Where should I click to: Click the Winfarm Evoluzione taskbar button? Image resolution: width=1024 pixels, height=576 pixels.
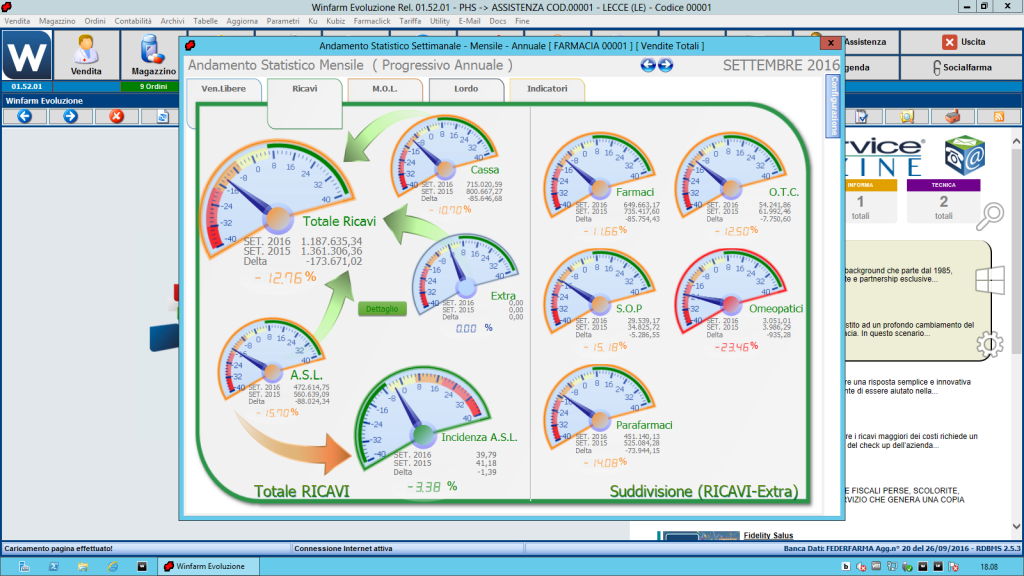[208, 566]
